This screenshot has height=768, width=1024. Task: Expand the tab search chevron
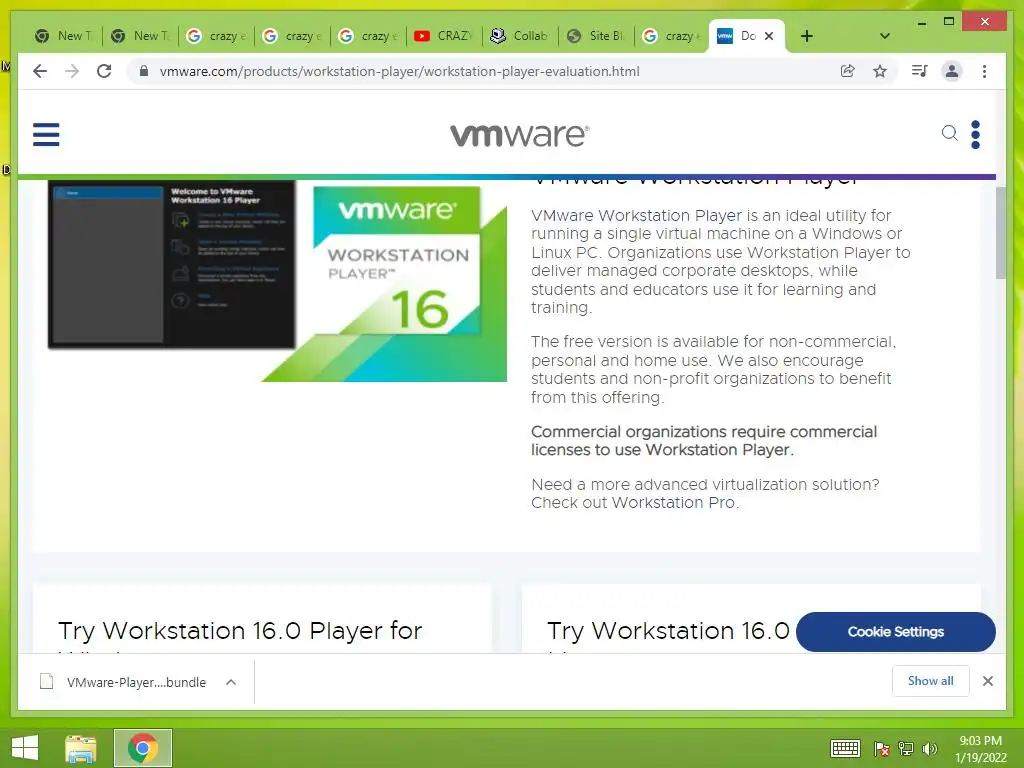click(885, 36)
